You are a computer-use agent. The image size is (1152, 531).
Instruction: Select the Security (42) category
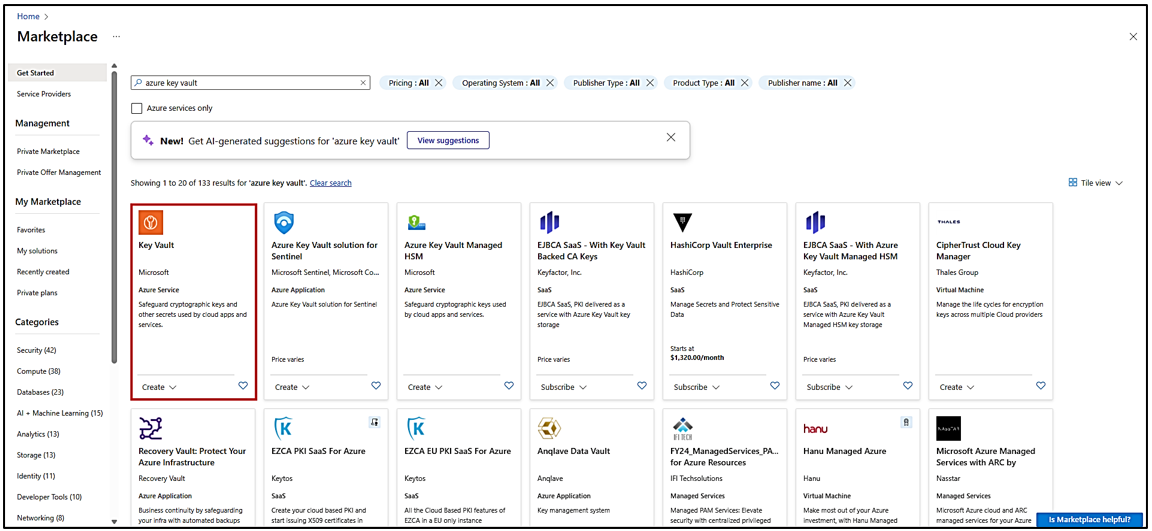click(37, 350)
